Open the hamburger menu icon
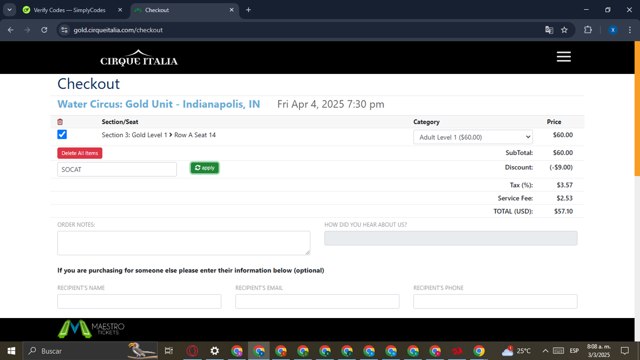640x360 pixels. 564,57
